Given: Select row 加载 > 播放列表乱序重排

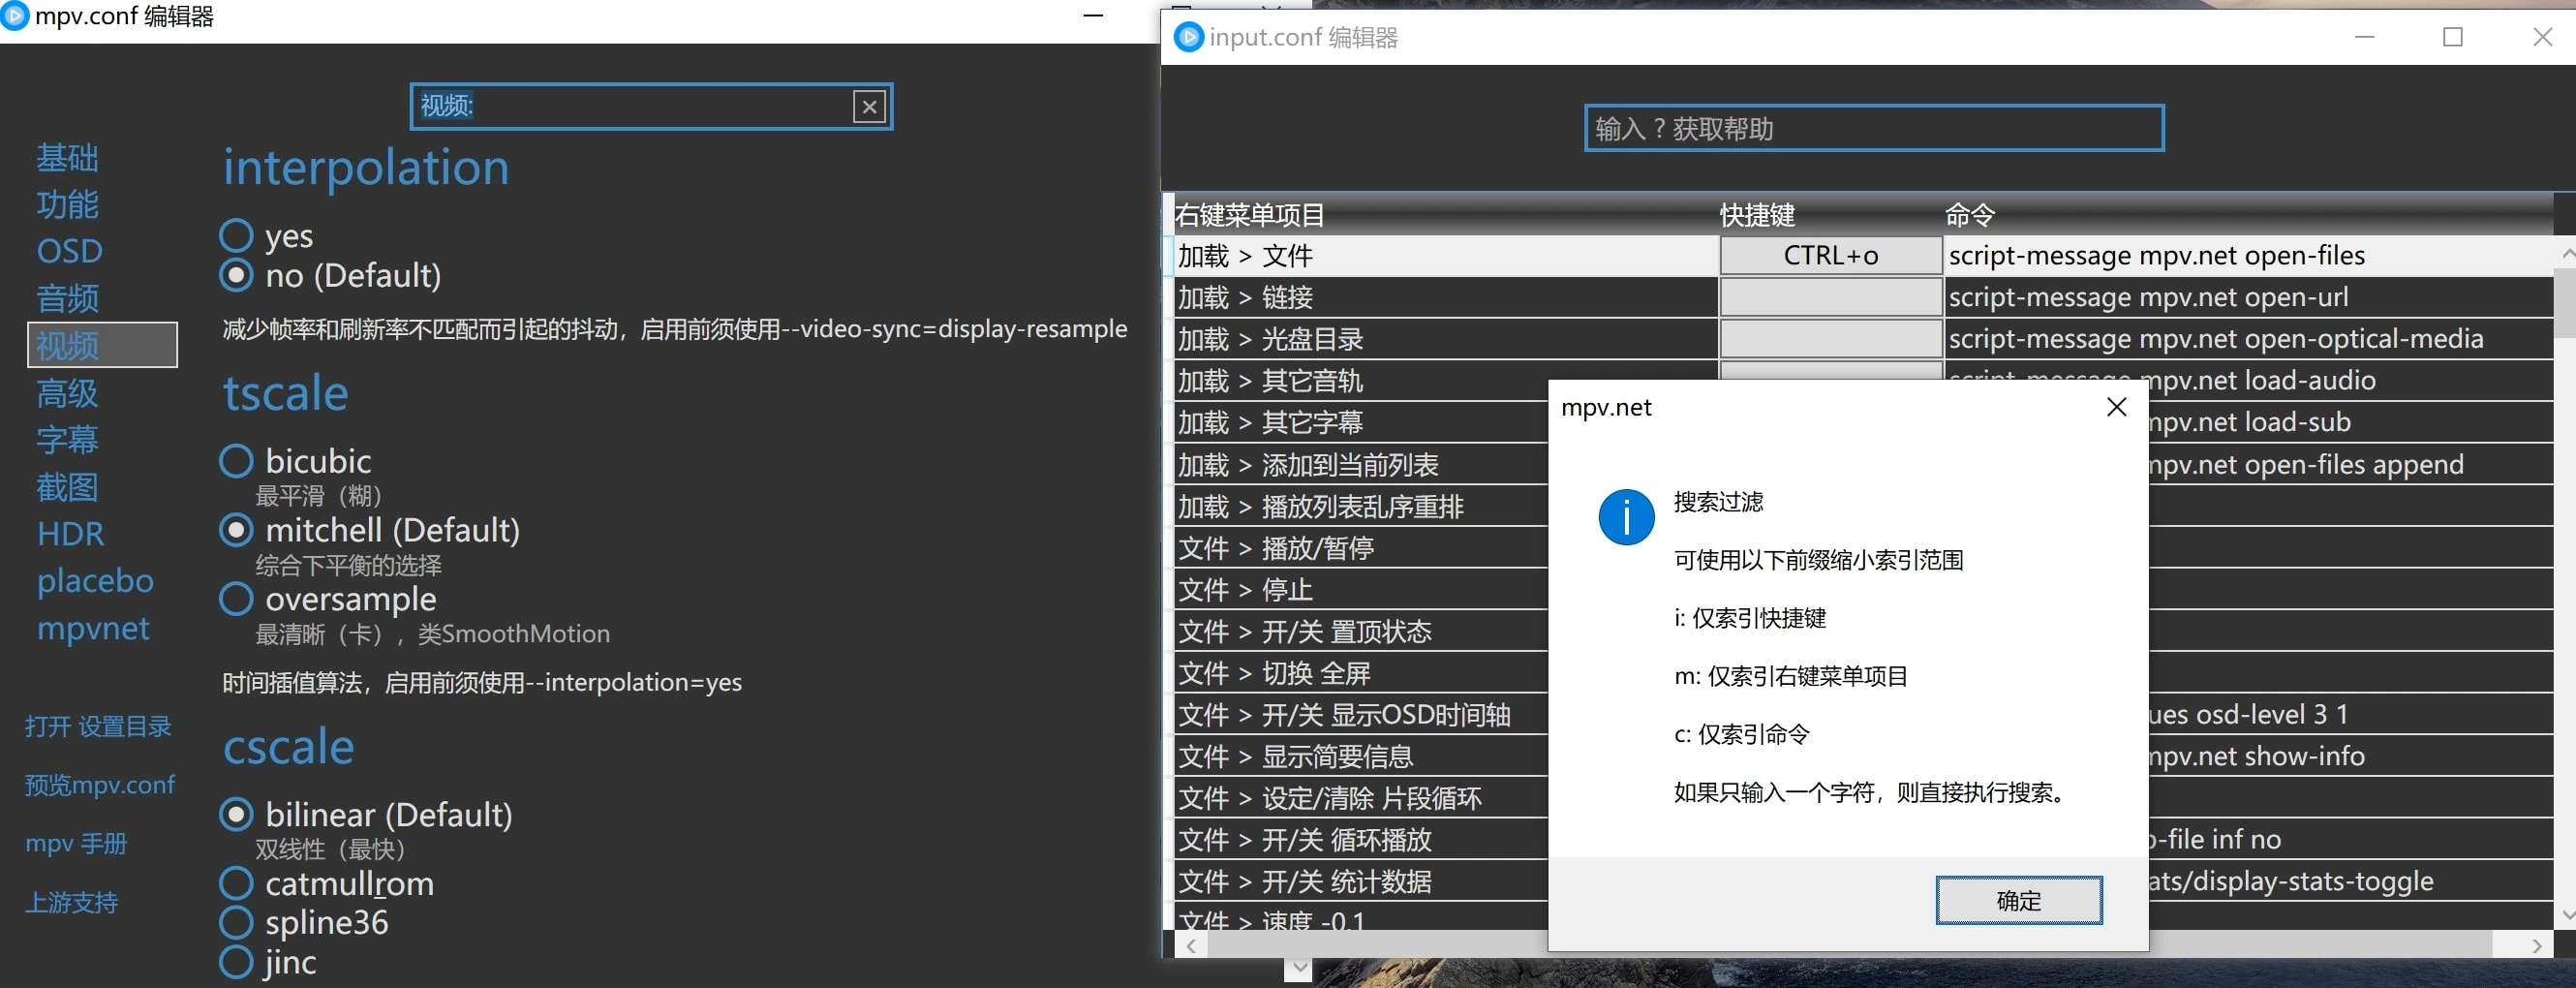Looking at the screenshot, I should click(1361, 506).
